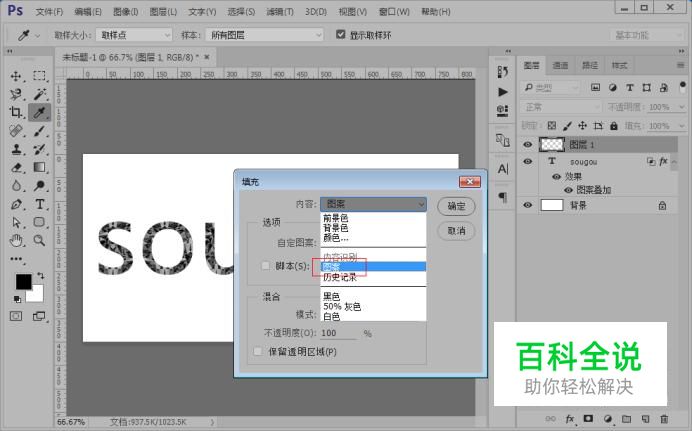Viewport: 692px width, 431px height.
Task: Select the Rounded Rectangle shape tool
Action: 39,222
